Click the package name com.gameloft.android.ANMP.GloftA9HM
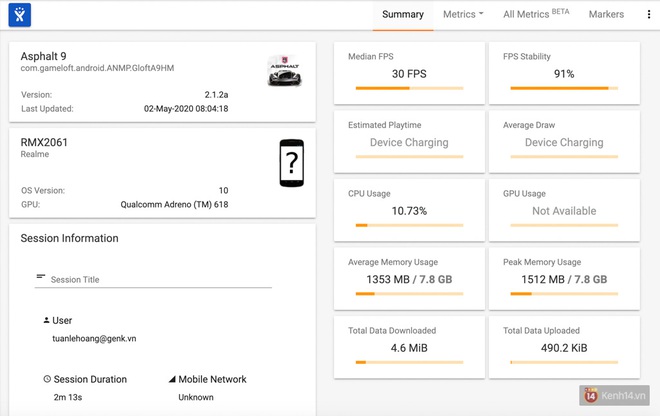This screenshot has height=416, width=660. tap(97, 68)
